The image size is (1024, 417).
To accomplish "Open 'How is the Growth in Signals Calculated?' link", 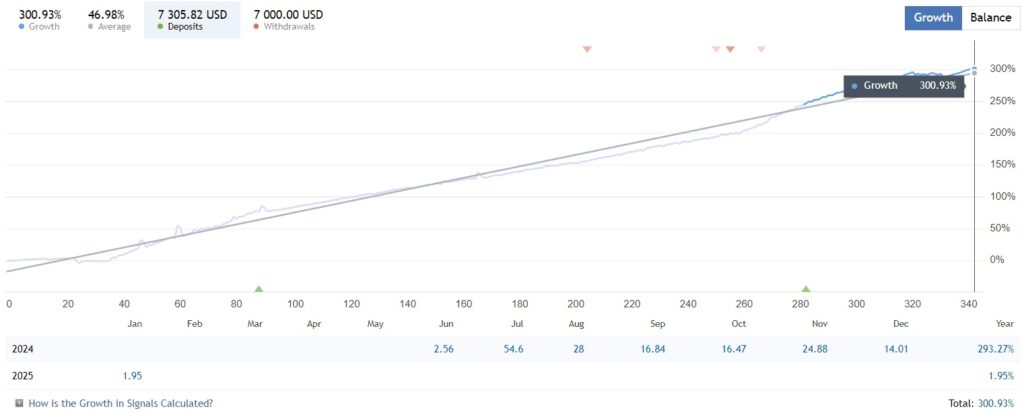I will pos(120,404).
